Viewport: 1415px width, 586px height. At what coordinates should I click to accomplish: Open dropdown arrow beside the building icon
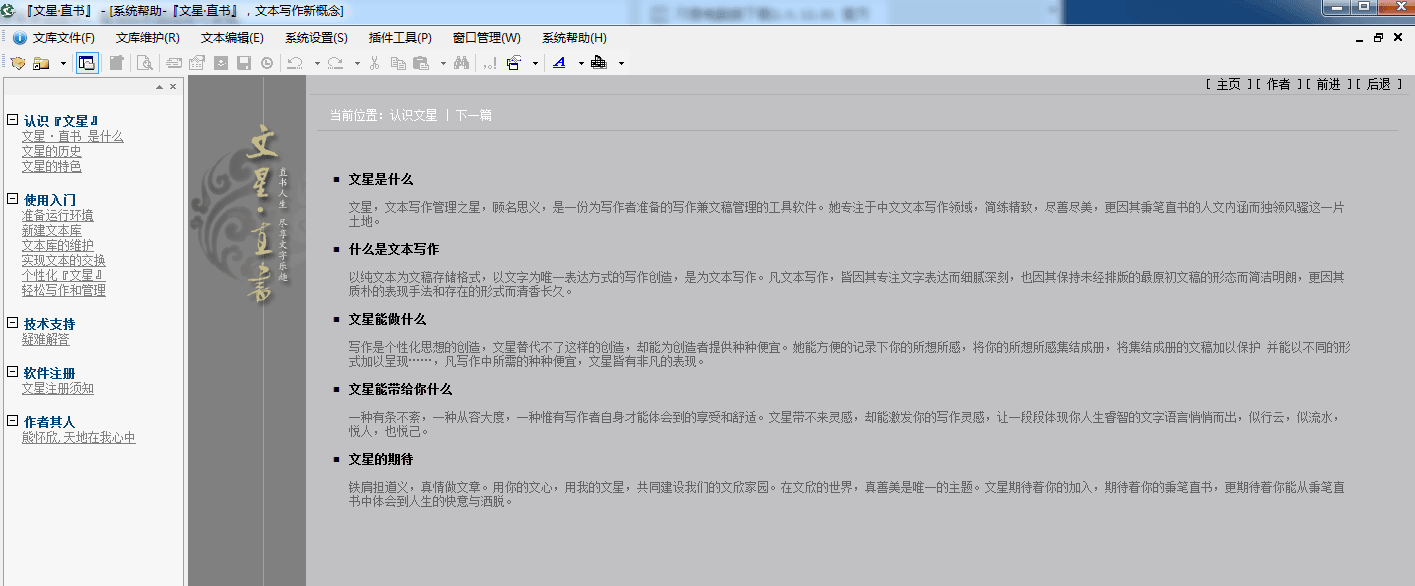pos(621,63)
